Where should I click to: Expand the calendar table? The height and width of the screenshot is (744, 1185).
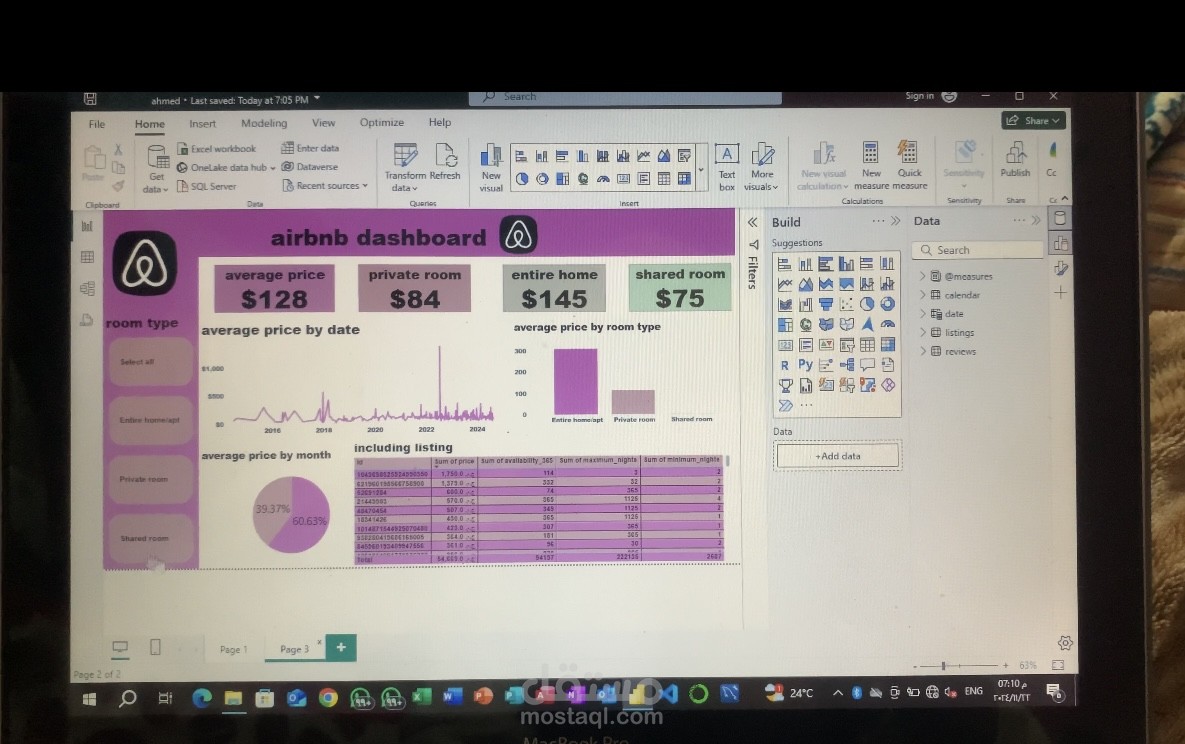923,295
